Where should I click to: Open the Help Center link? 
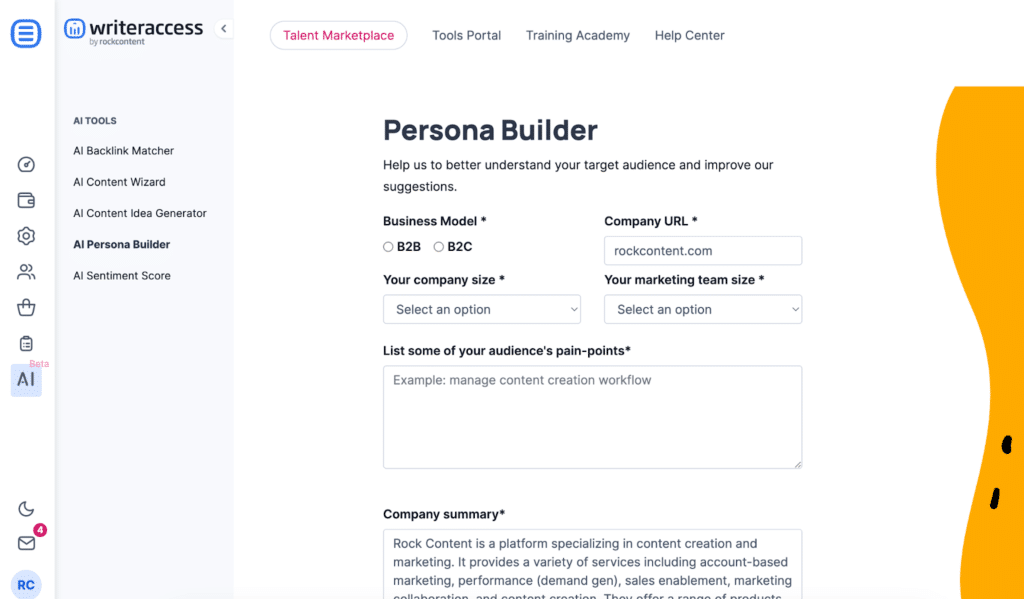point(689,35)
